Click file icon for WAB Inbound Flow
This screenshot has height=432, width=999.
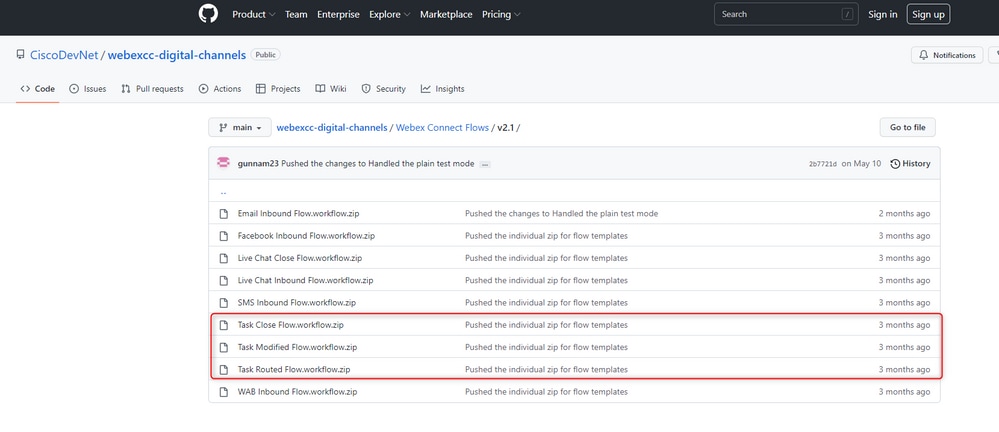coord(224,392)
